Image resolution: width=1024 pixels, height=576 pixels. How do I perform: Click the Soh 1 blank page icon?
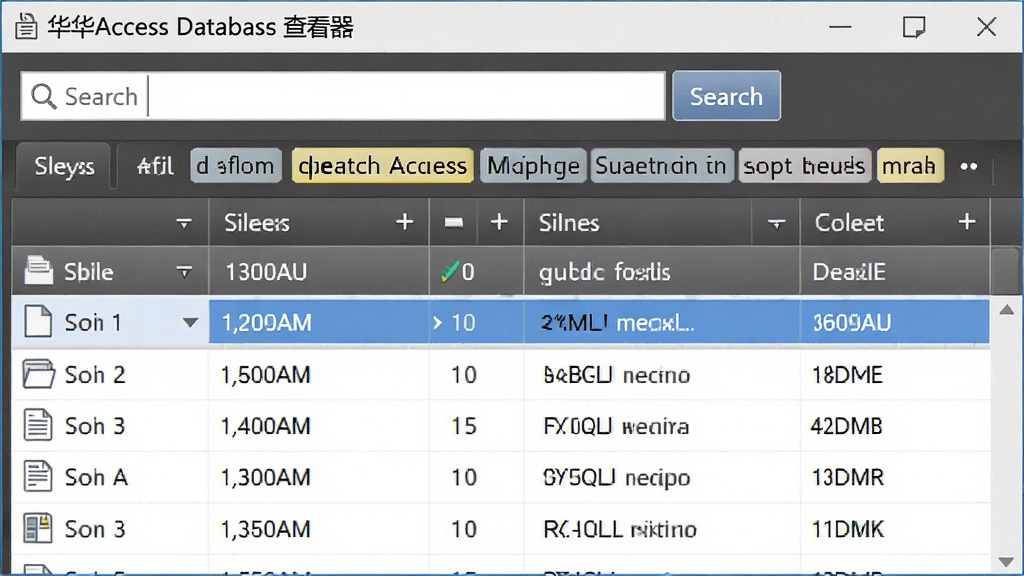(x=38, y=322)
